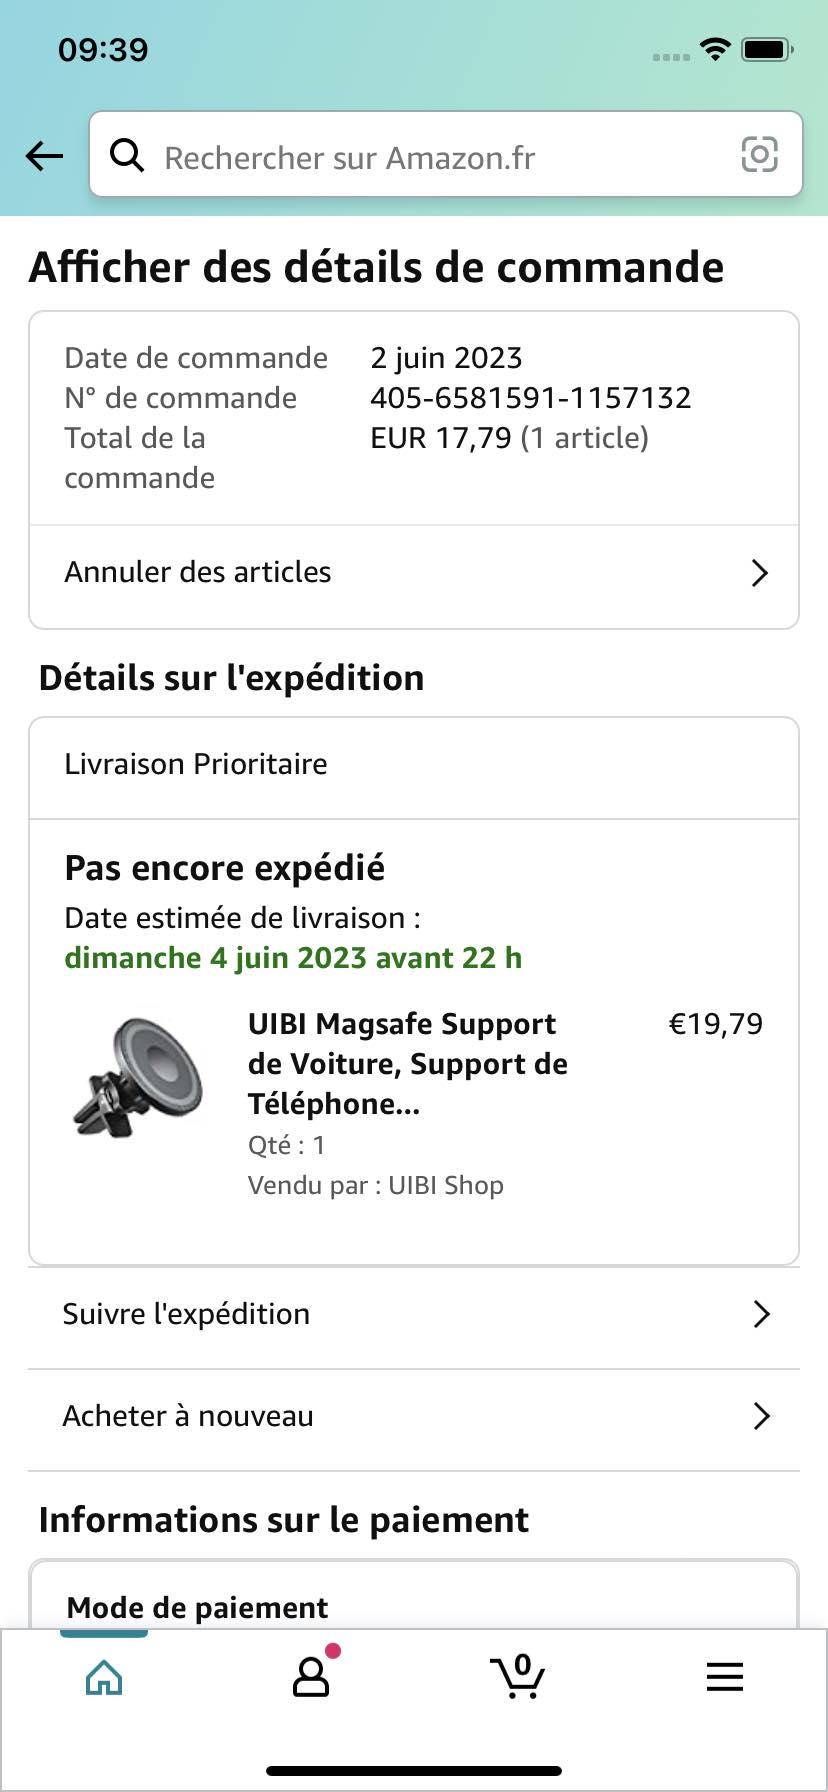This screenshot has width=828, height=1792.
Task: Tap Vendu par UIBI Shop seller text
Action: [x=376, y=1185]
